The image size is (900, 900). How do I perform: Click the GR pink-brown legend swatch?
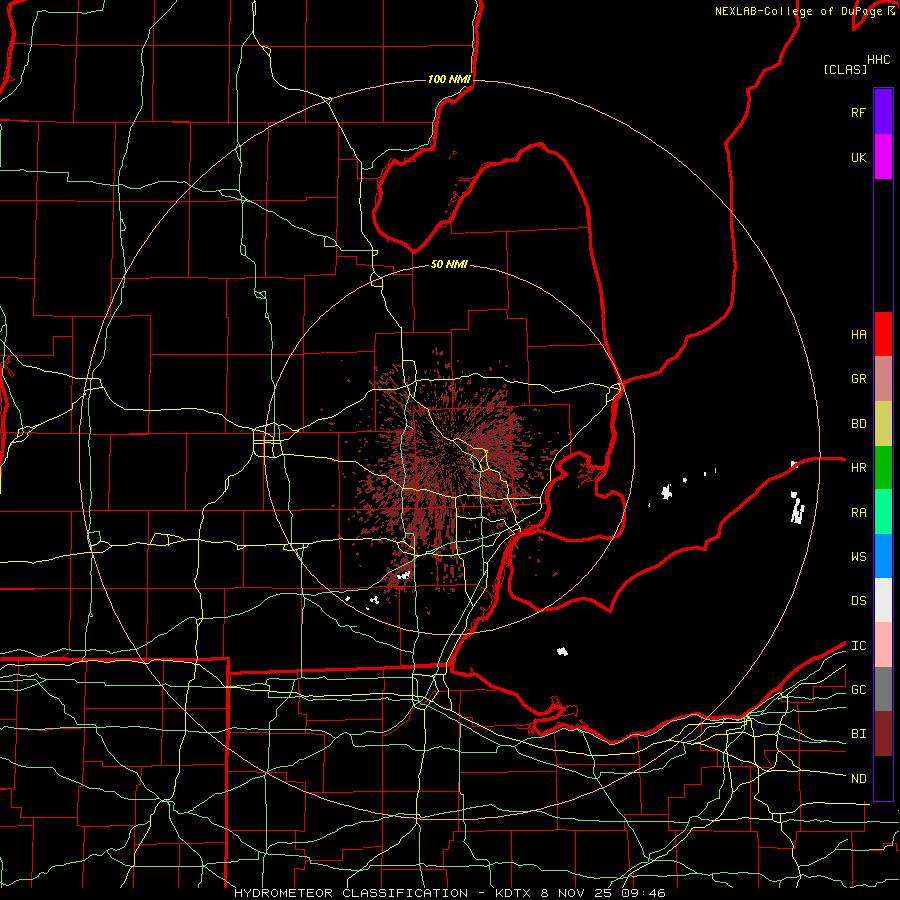(x=883, y=379)
